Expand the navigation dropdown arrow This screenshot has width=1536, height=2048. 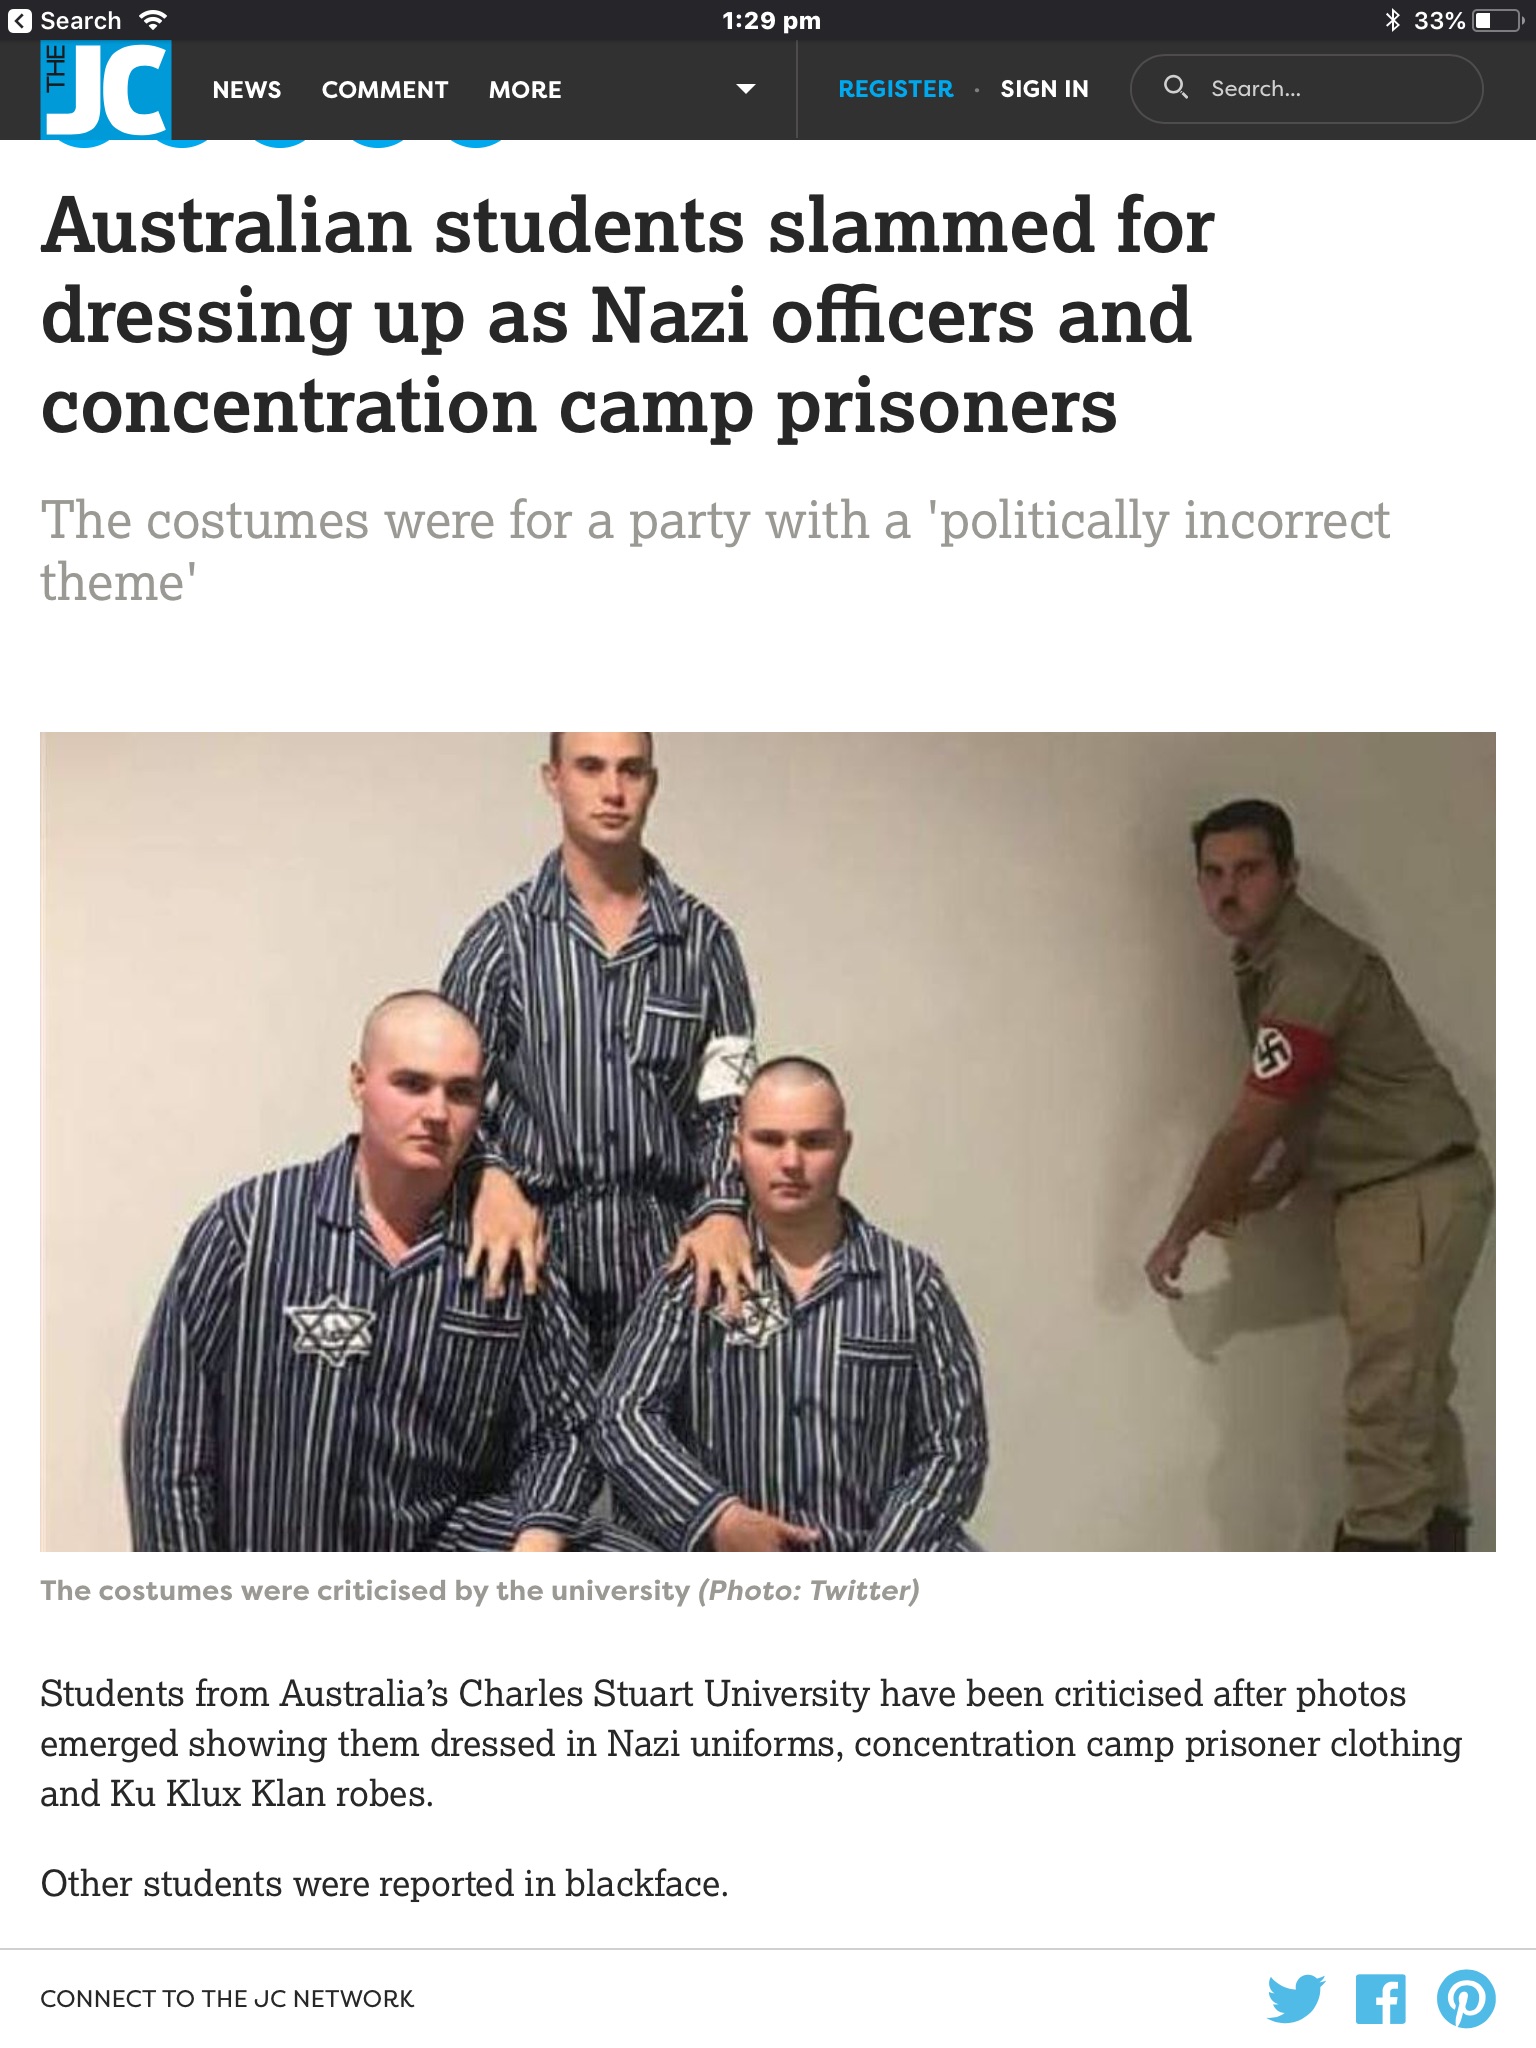point(745,89)
